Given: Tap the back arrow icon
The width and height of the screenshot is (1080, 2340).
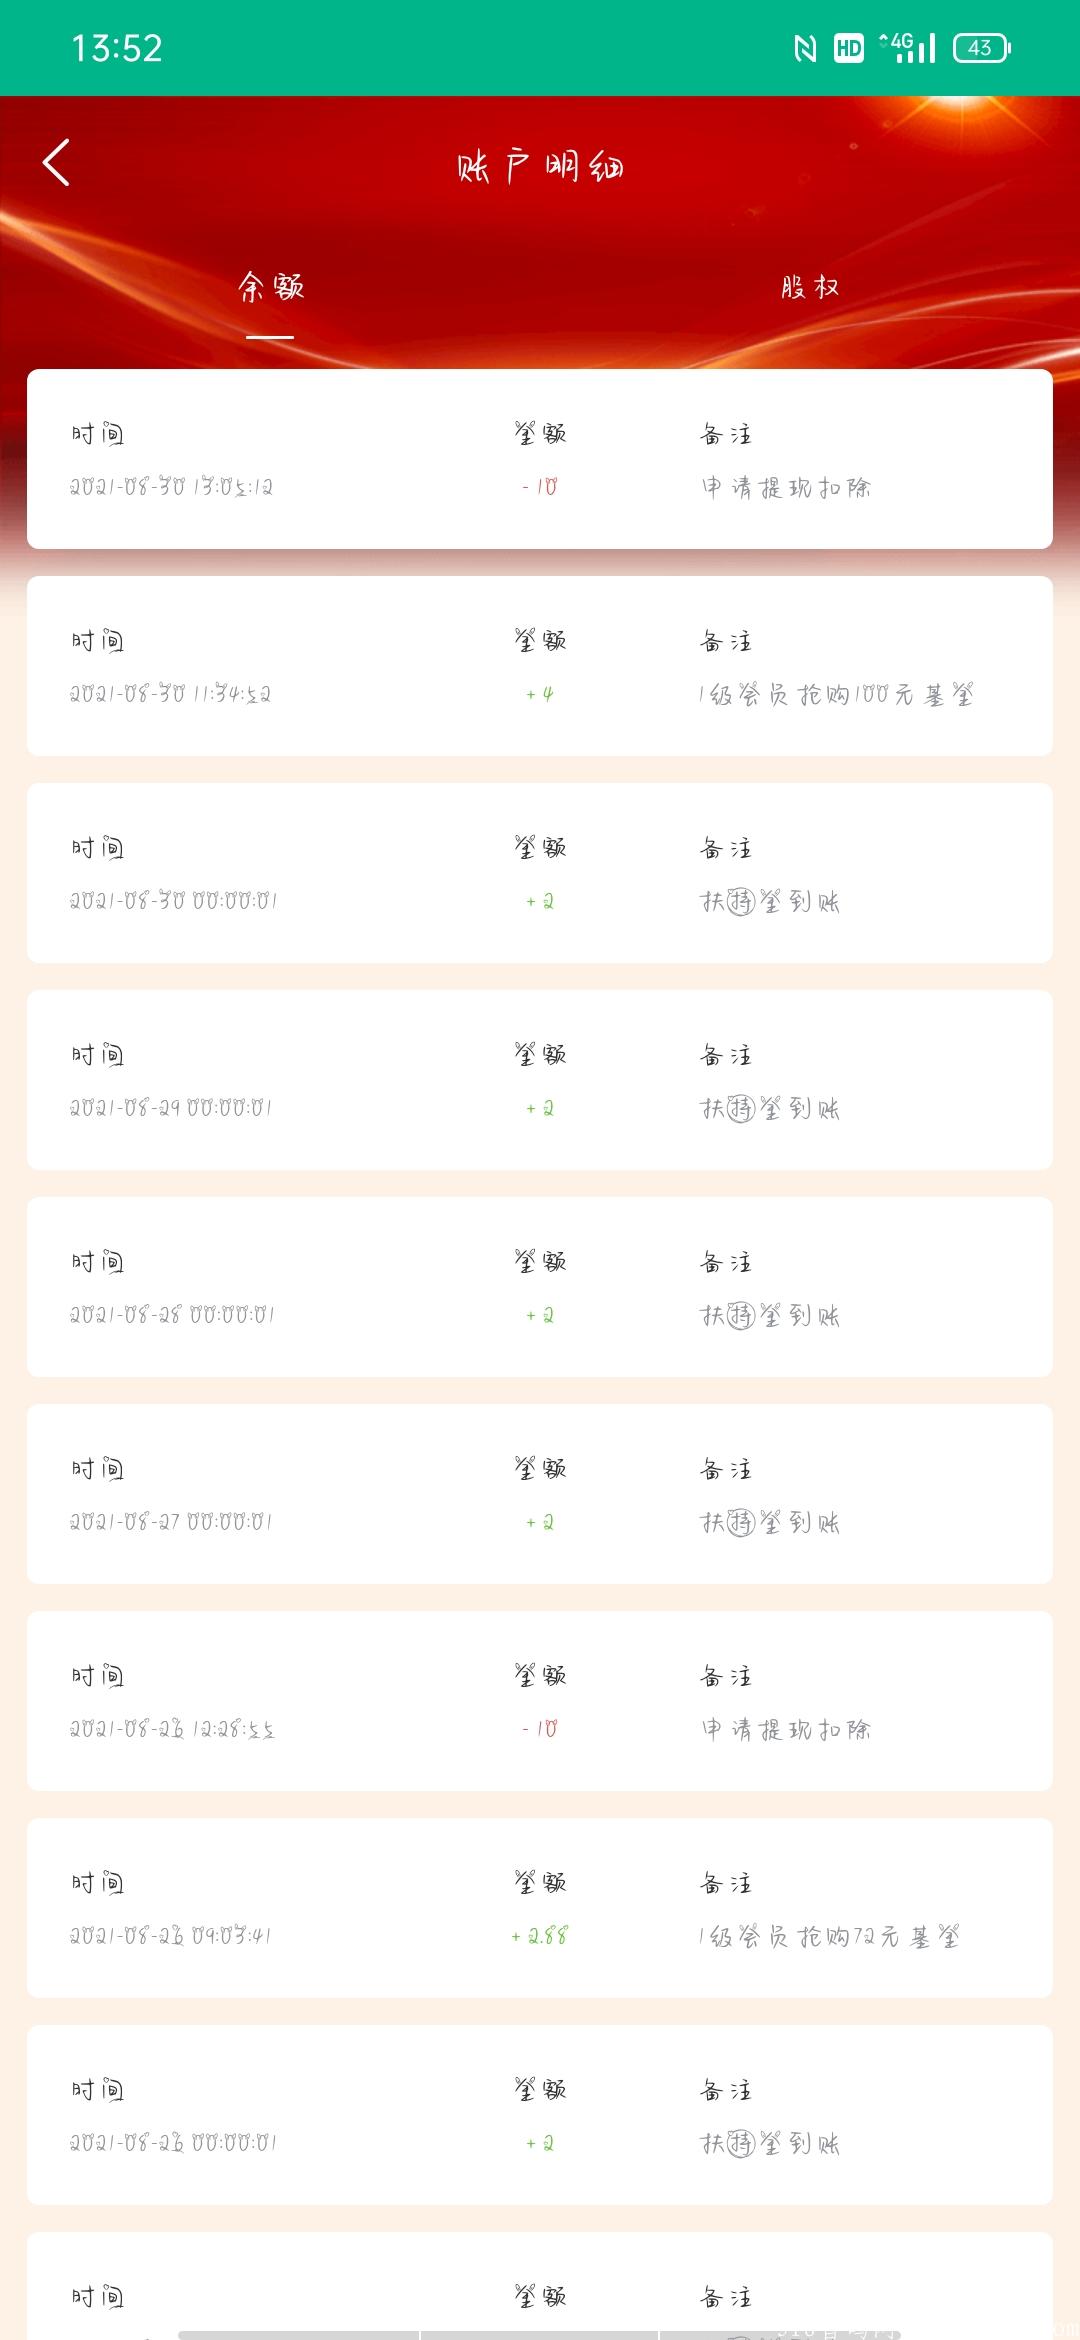Looking at the screenshot, I should tap(56, 162).
